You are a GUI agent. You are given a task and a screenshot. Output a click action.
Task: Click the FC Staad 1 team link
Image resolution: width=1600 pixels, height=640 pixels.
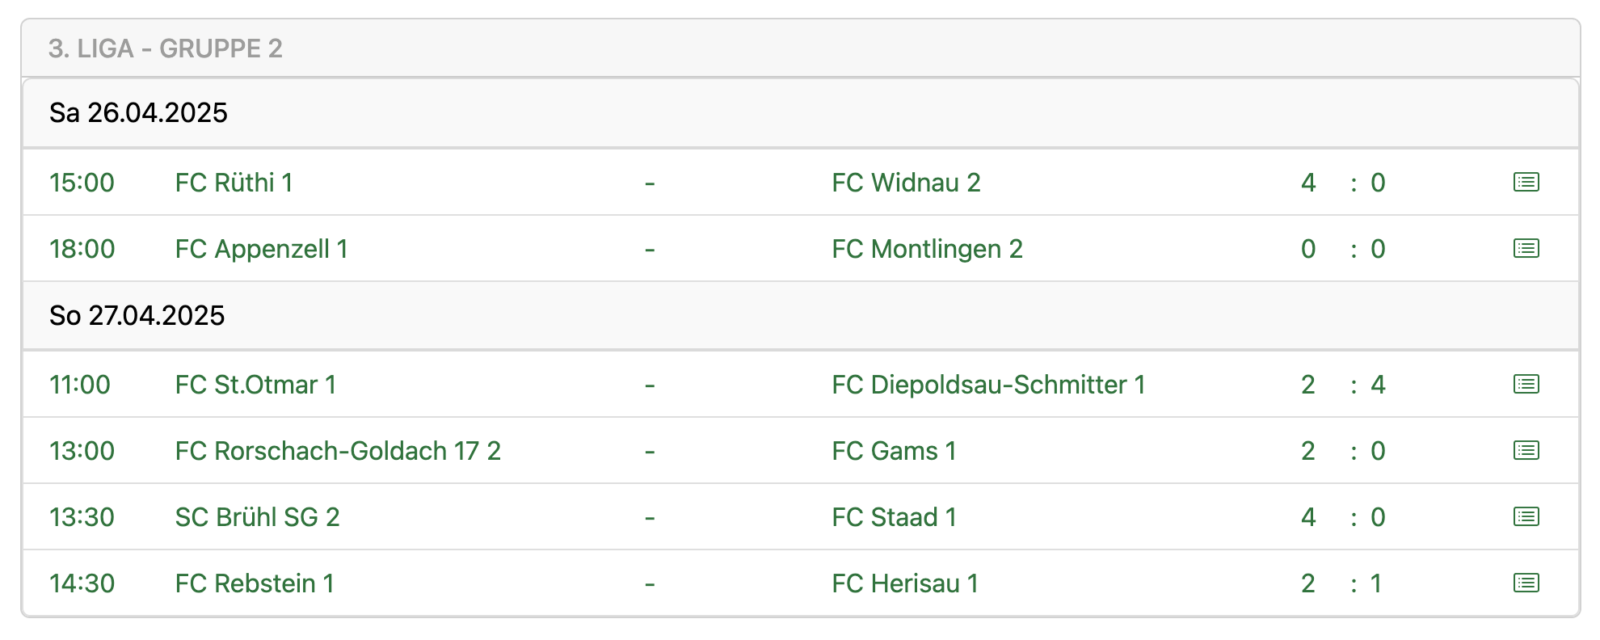coord(894,517)
